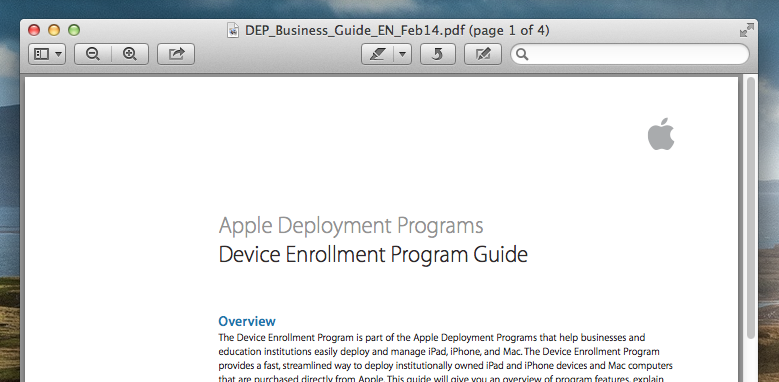Viewport: 779px width, 382px height.
Task: Expand the highlight color dropdown arrow
Action: (x=403, y=54)
